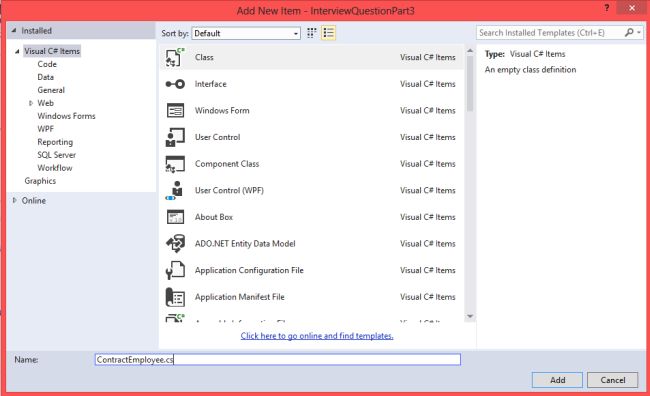Click the 'About Box' template name
Viewport: 650px width, 396px height.
tap(214, 217)
